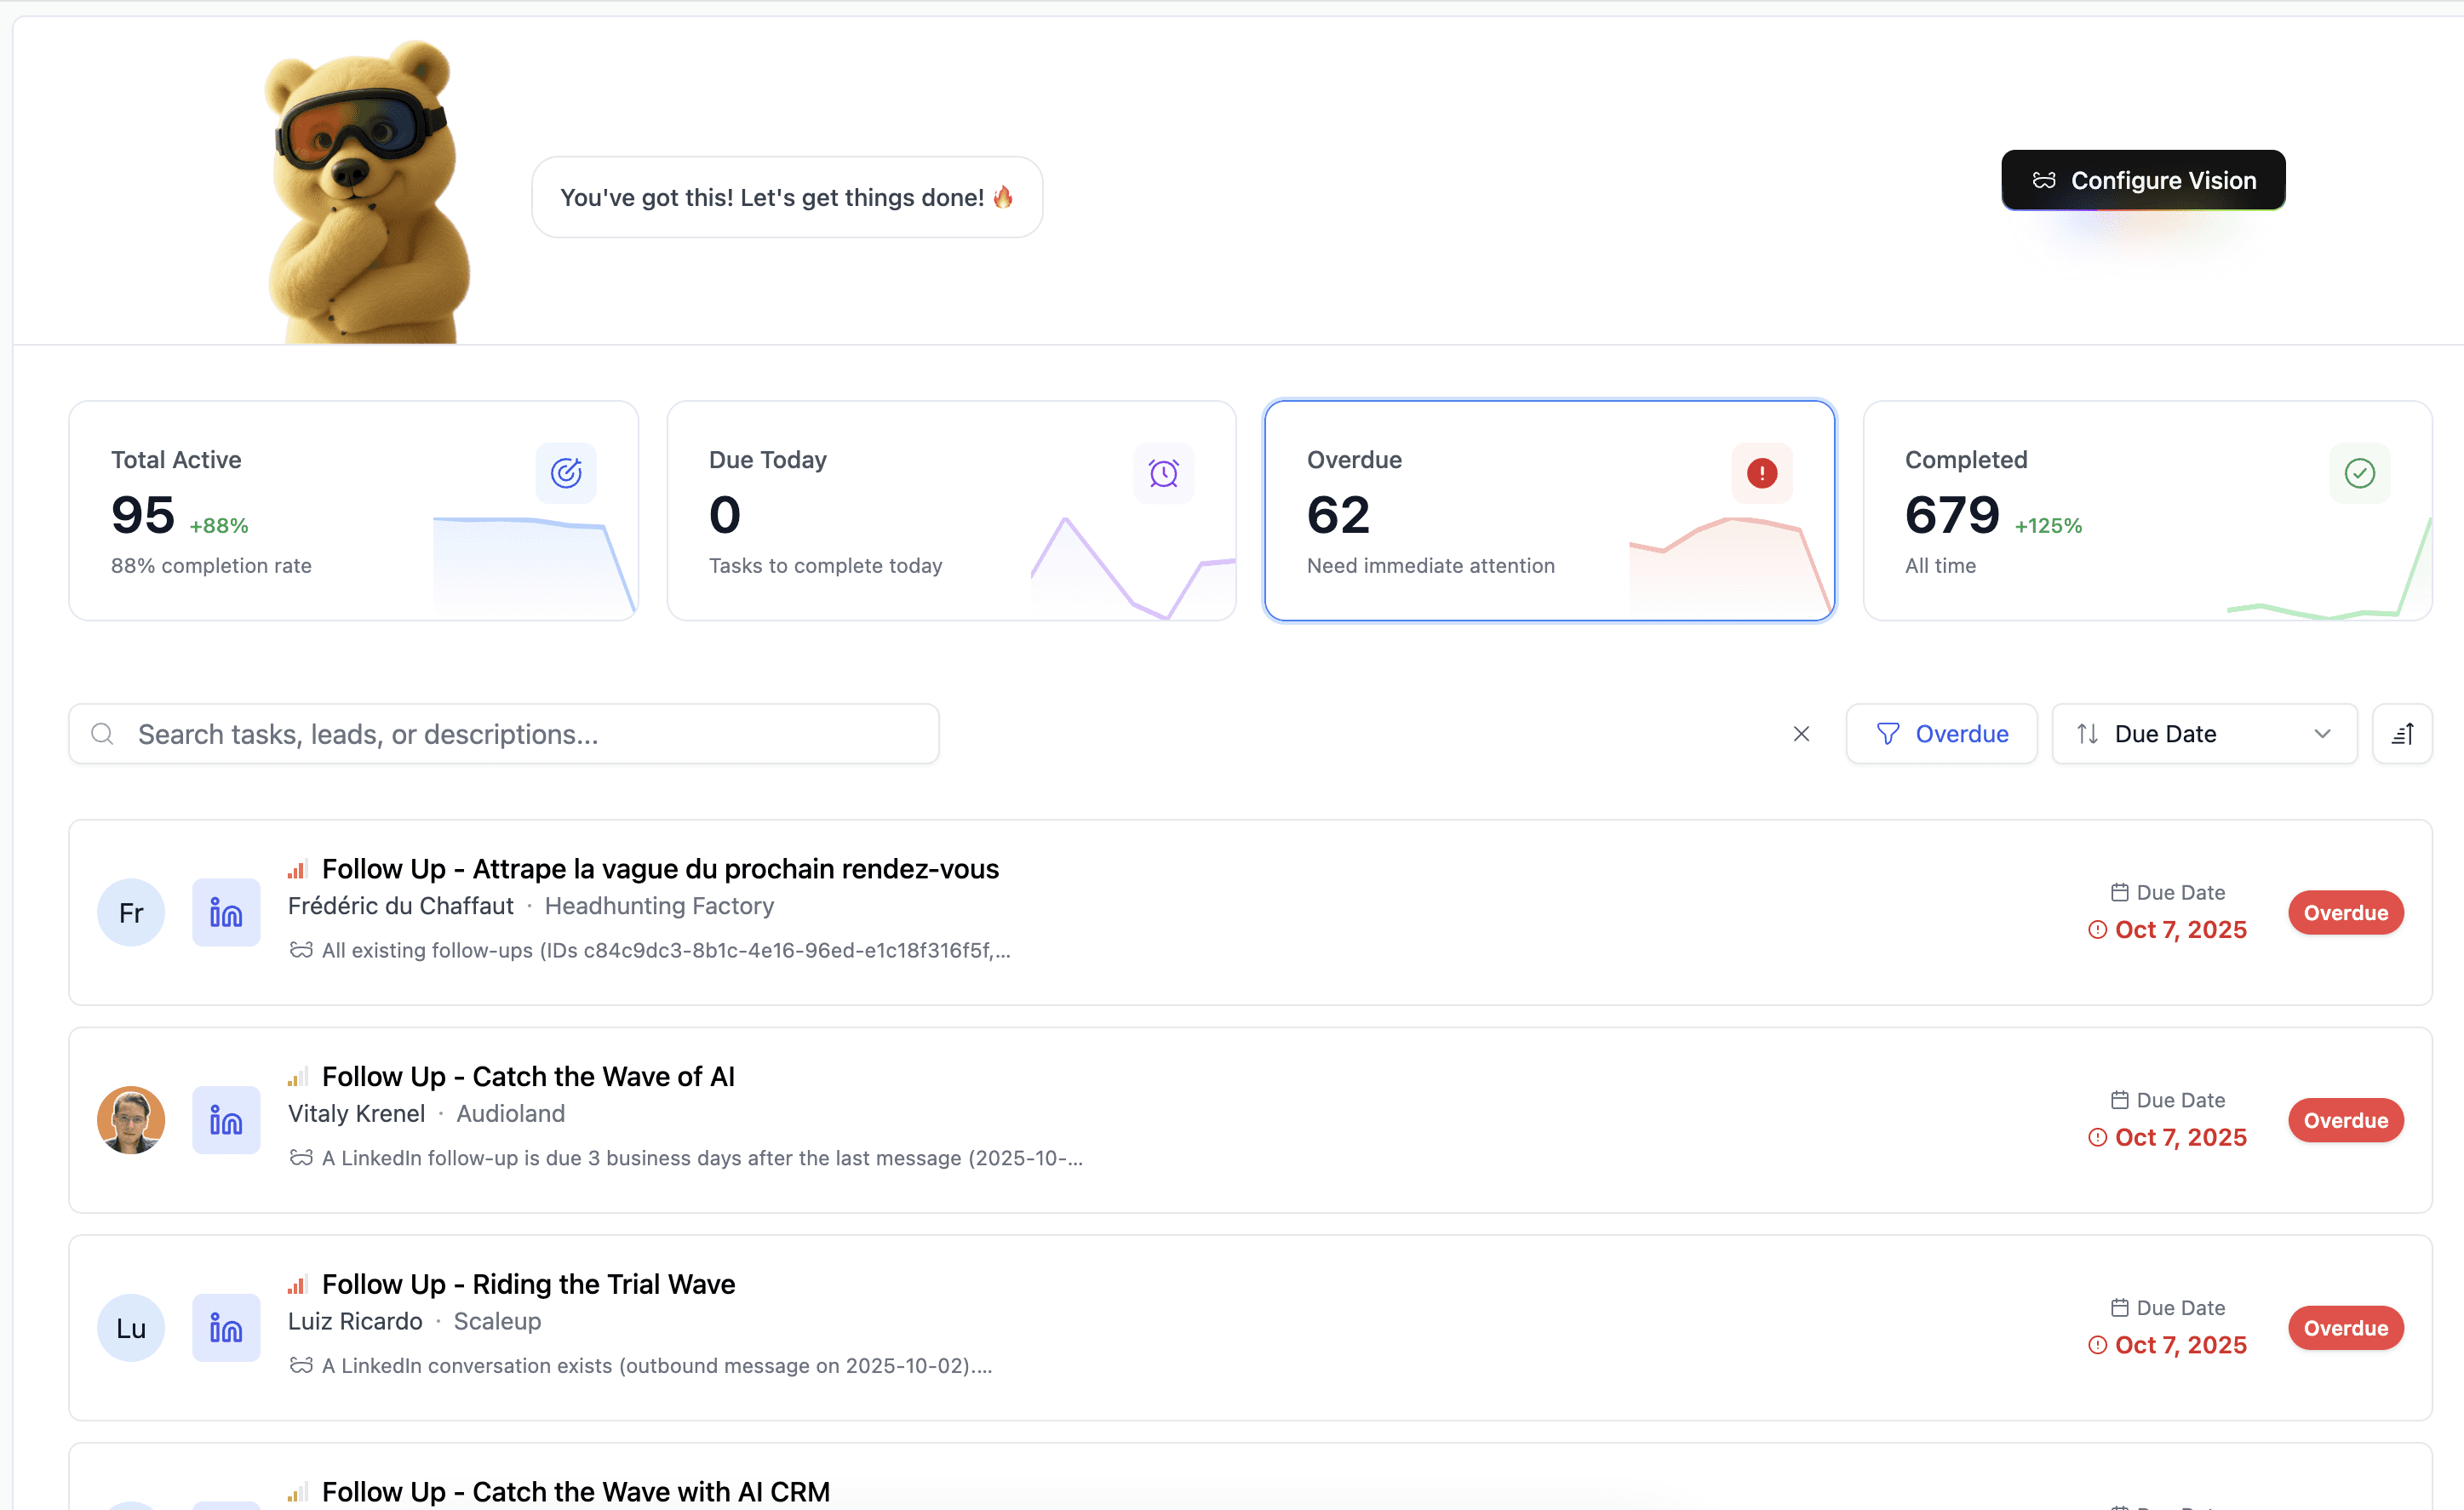Click the You've got this motivational message
The image size is (2464, 1510).
coord(787,197)
